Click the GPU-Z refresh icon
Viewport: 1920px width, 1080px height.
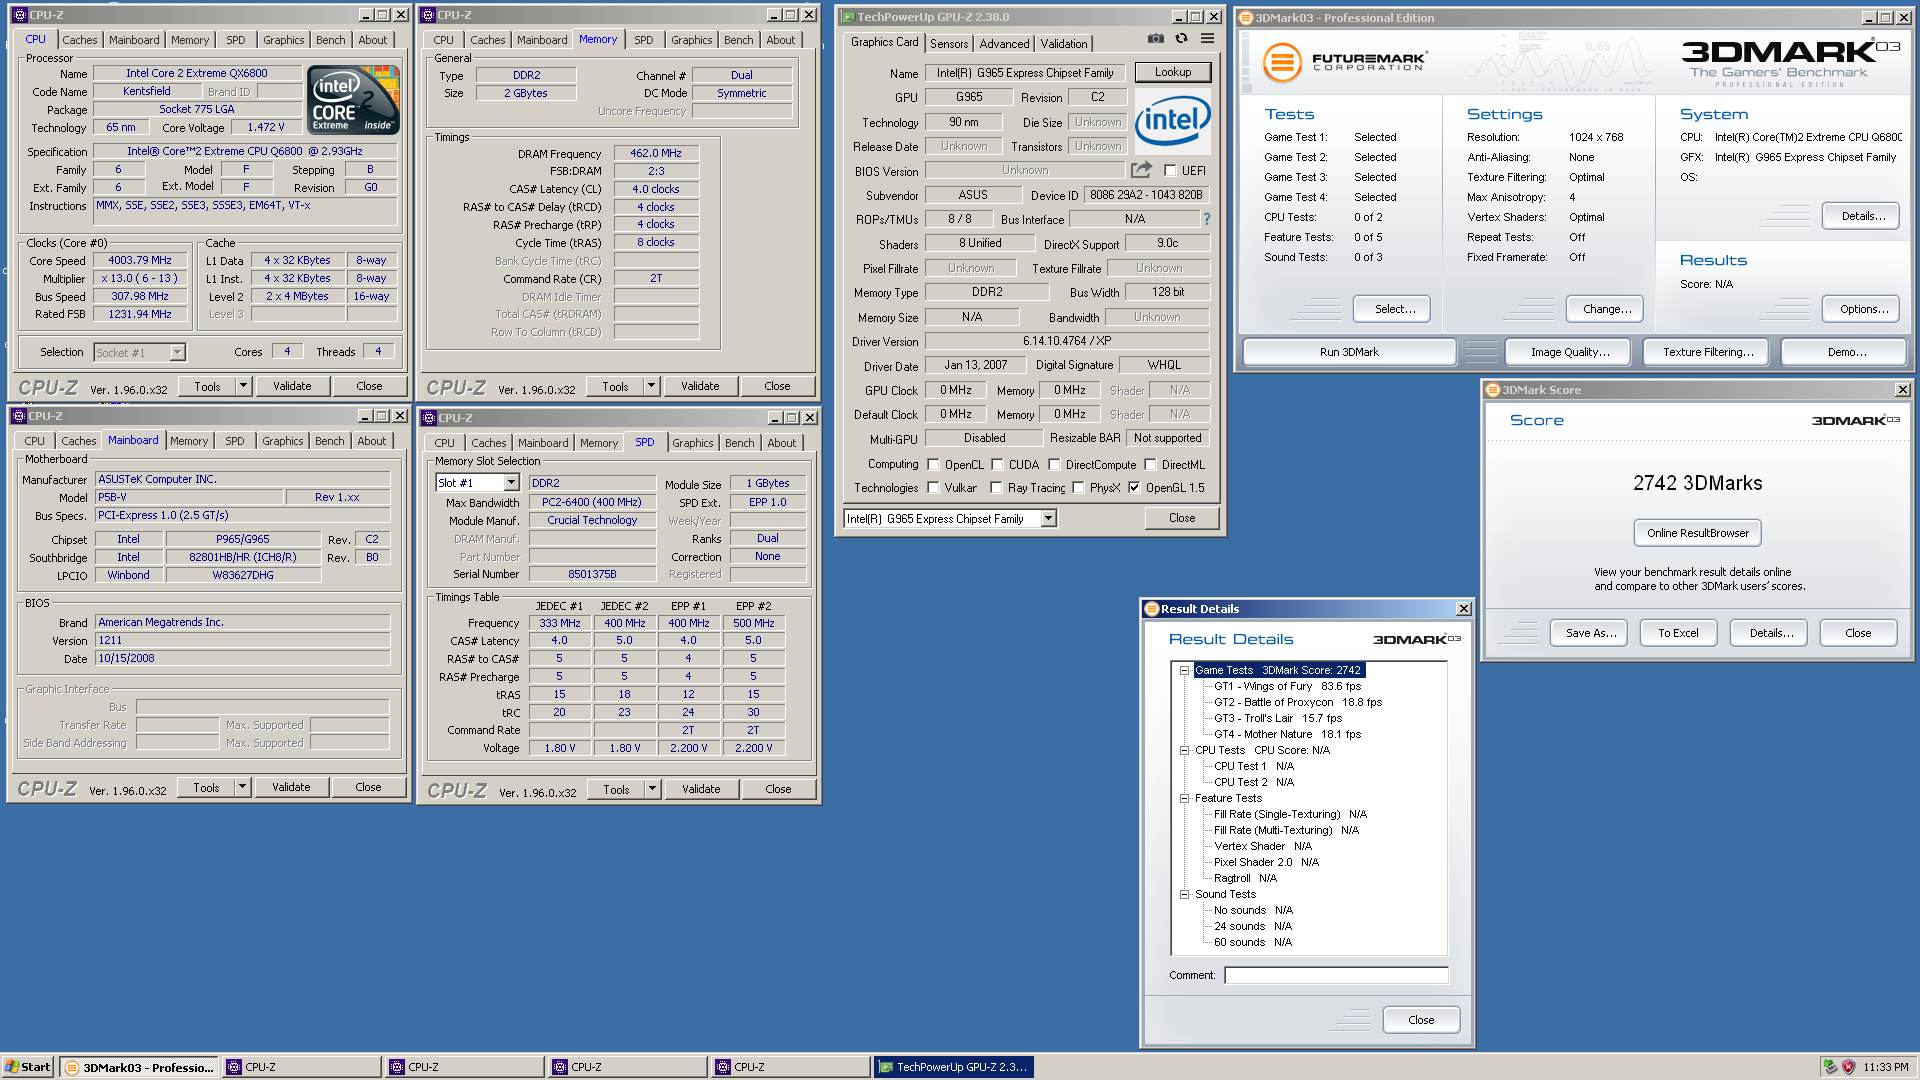pos(1181,39)
